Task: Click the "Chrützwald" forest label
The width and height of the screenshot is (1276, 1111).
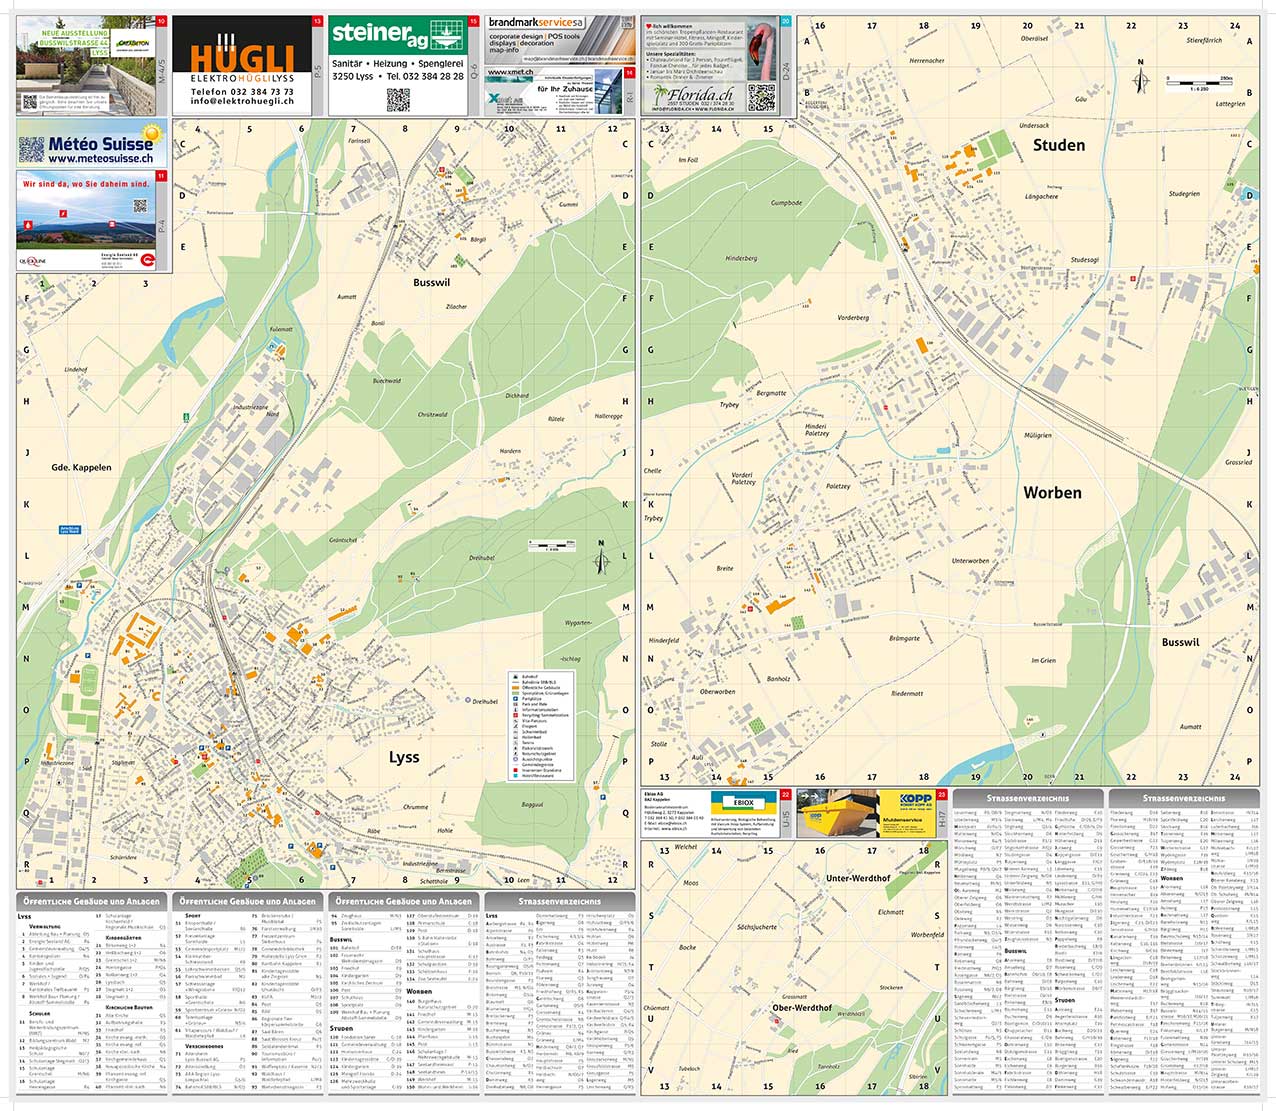Action: (433, 414)
